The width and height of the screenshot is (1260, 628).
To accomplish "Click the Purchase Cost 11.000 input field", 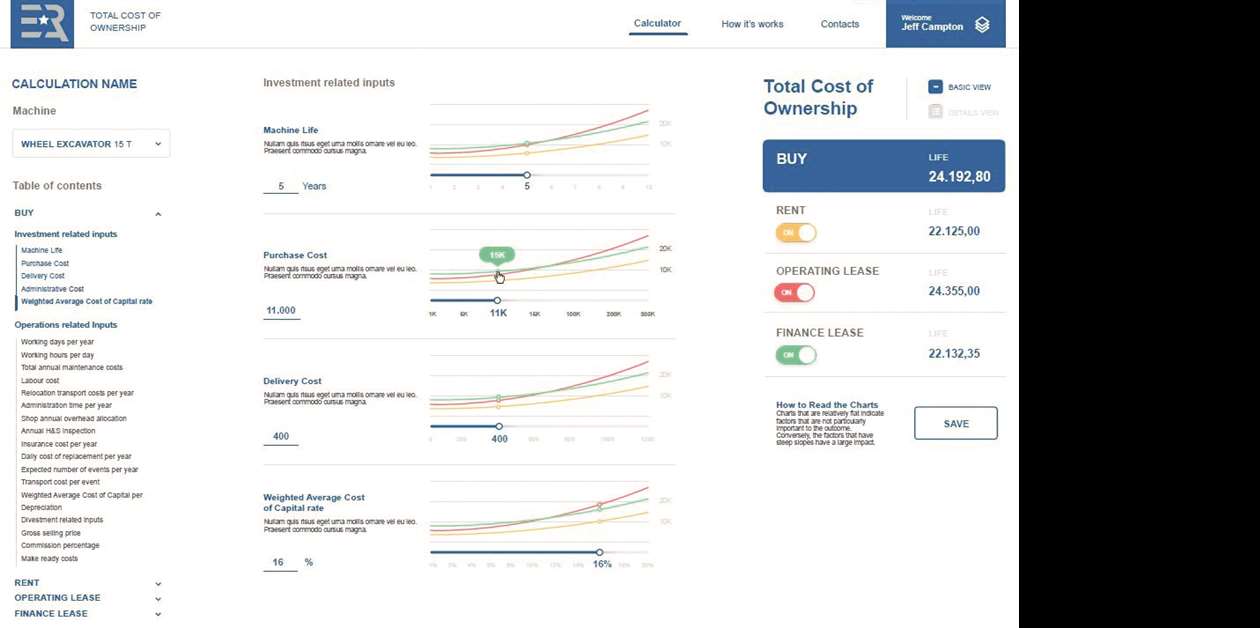I will pos(281,310).
